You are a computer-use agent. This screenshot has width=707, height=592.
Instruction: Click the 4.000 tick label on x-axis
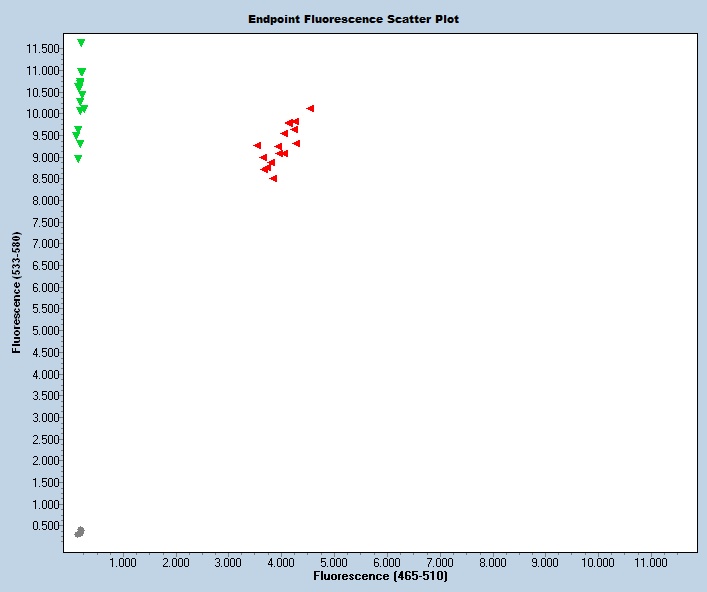(280, 563)
